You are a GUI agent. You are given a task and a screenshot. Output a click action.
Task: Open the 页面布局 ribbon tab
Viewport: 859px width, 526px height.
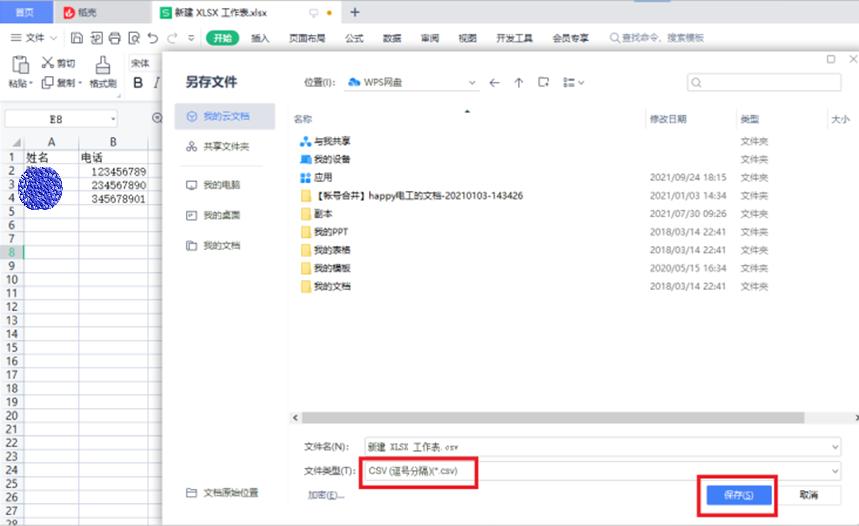[307, 38]
